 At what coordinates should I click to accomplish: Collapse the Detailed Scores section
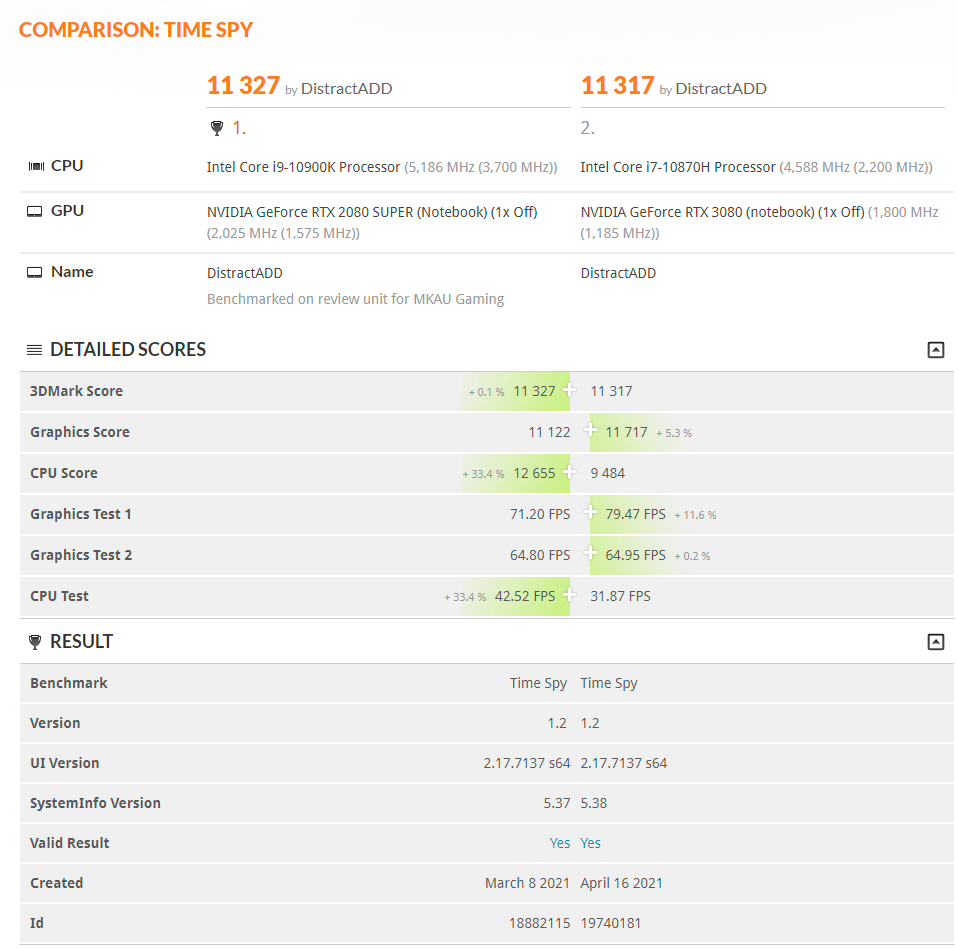(935, 350)
